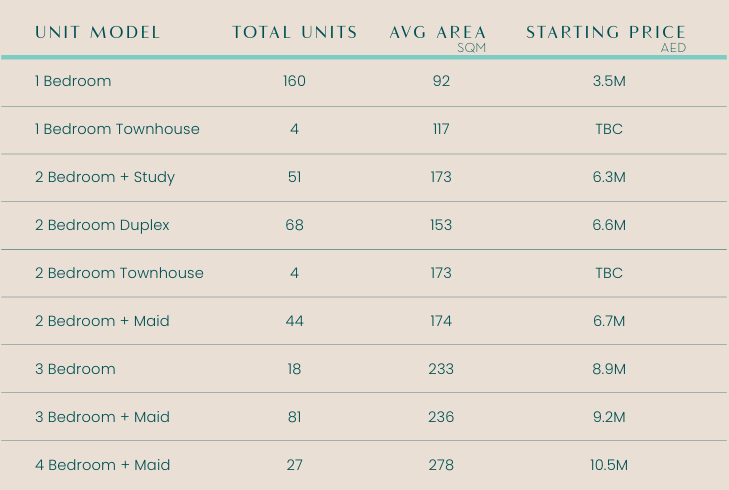Click the 3 Bedroom row label
The width and height of the screenshot is (729, 490).
coord(75,369)
